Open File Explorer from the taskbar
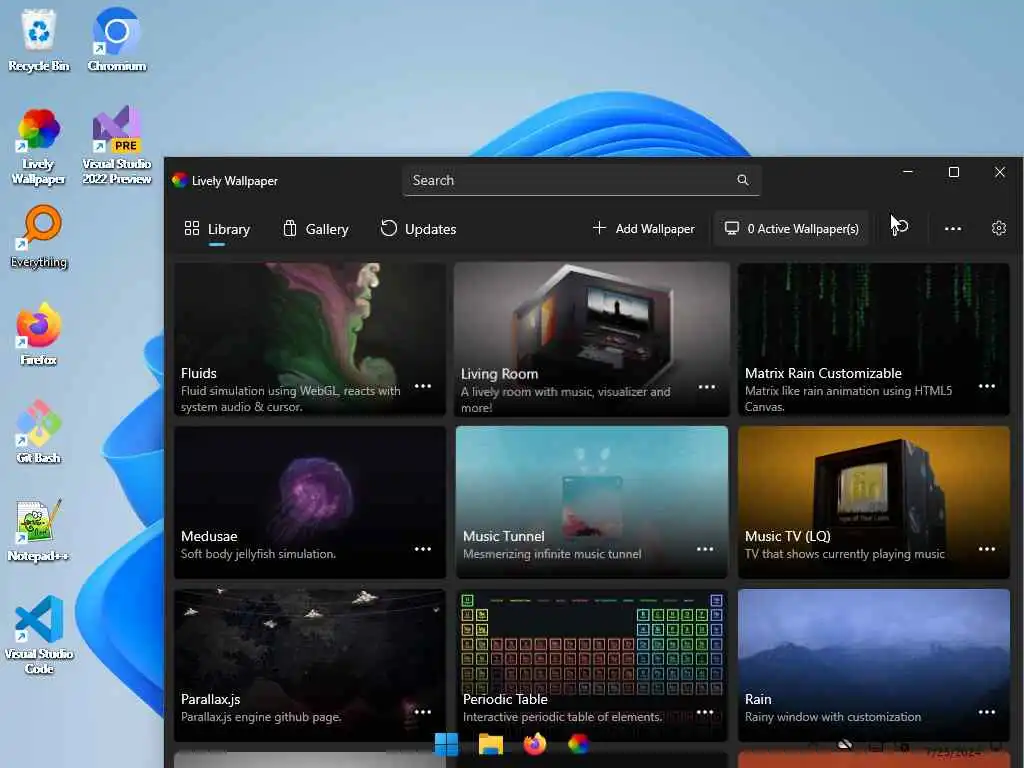This screenshot has width=1024, height=768. pos(490,744)
